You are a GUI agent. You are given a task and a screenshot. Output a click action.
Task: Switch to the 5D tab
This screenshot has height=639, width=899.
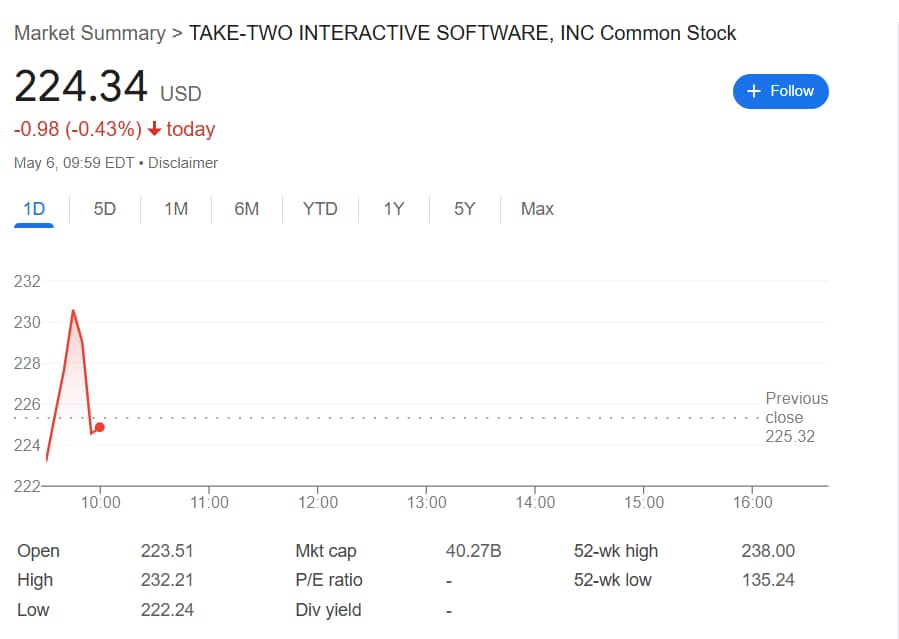(105, 209)
